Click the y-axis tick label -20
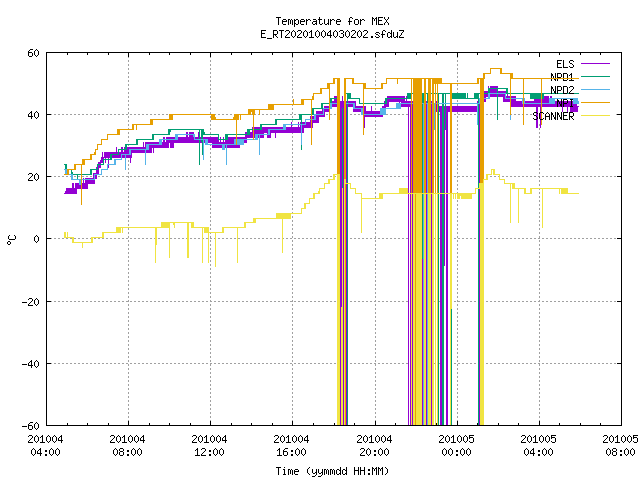Viewport: 640px width, 480px height. tap(31, 302)
